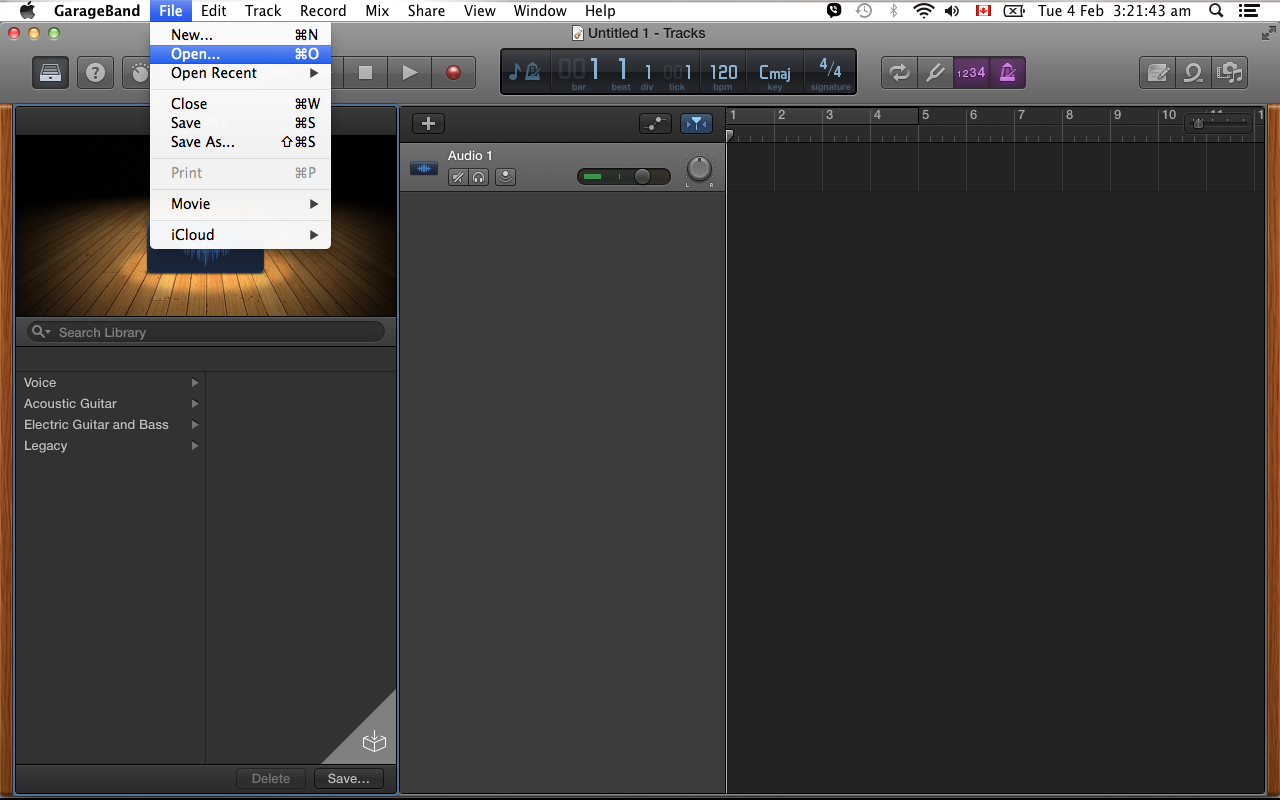Choose Save As... in File menu
The width and height of the screenshot is (1280, 800).
(x=240, y=142)
